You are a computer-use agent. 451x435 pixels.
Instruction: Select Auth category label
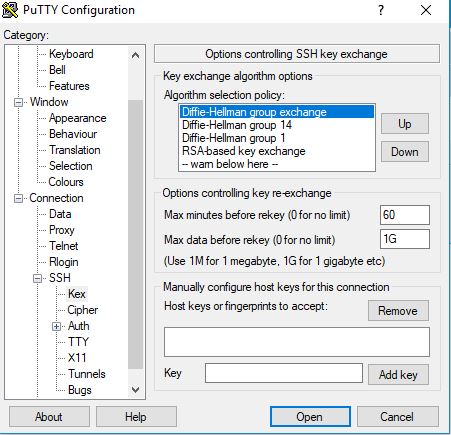point(79,326)
